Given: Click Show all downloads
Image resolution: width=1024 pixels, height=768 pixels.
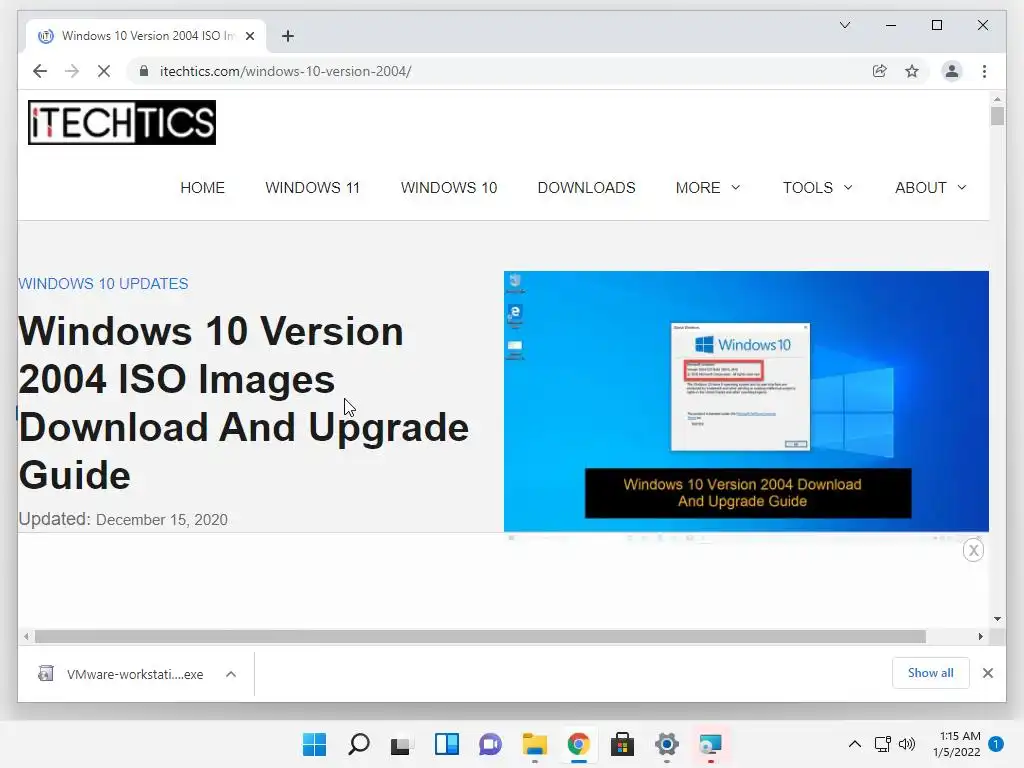Looking at the screenshot, I should pyautogui.click(x=930, y=673).
